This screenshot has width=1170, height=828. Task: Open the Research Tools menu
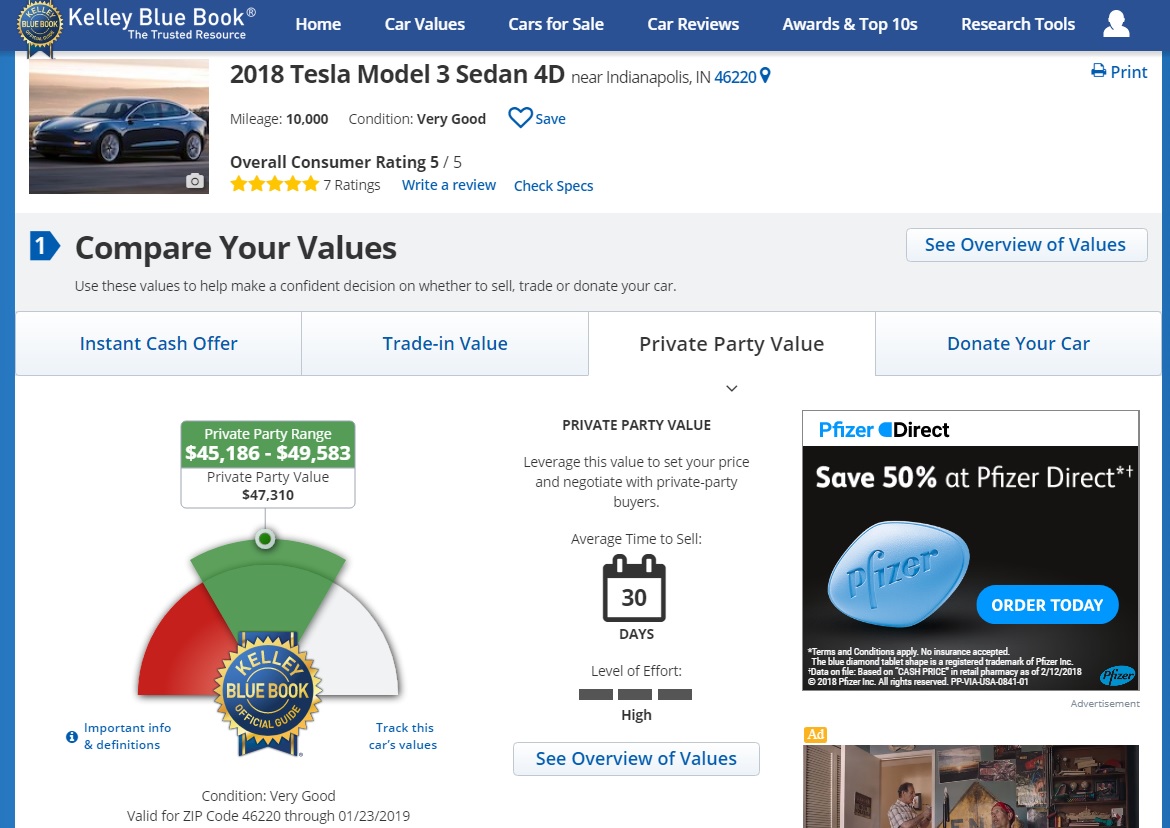point(1018,24)
